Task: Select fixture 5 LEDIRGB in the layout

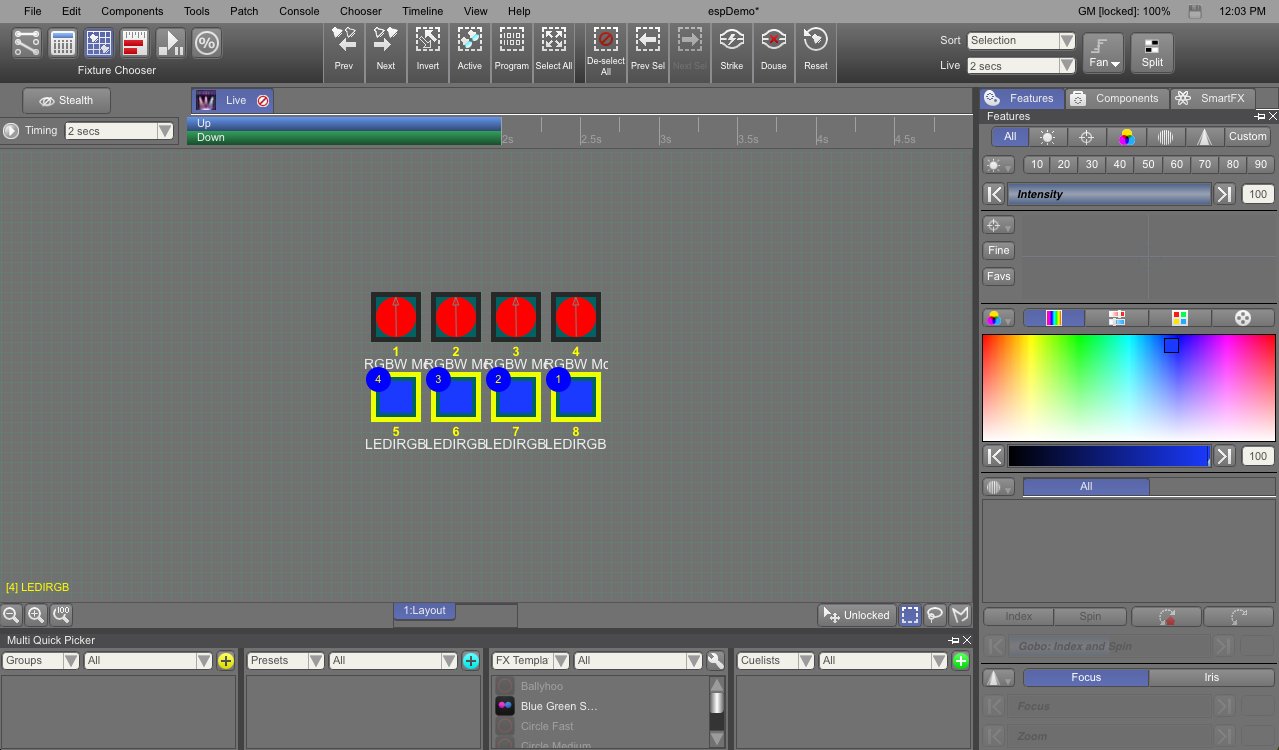Action: pyautogui.click(x=396, y=398)
